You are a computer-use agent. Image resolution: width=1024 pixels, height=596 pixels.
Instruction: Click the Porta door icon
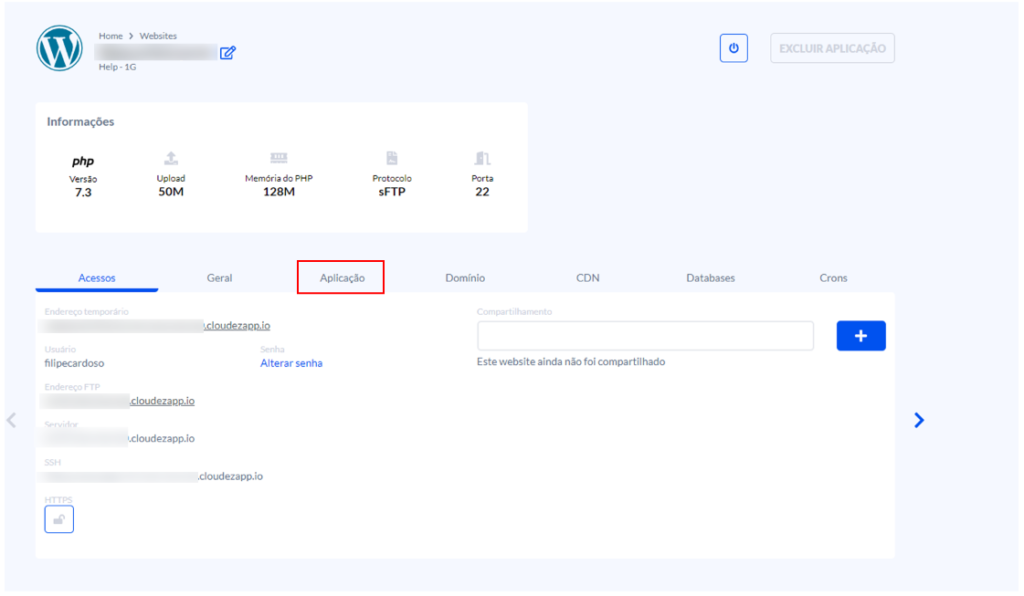[482, 158]
